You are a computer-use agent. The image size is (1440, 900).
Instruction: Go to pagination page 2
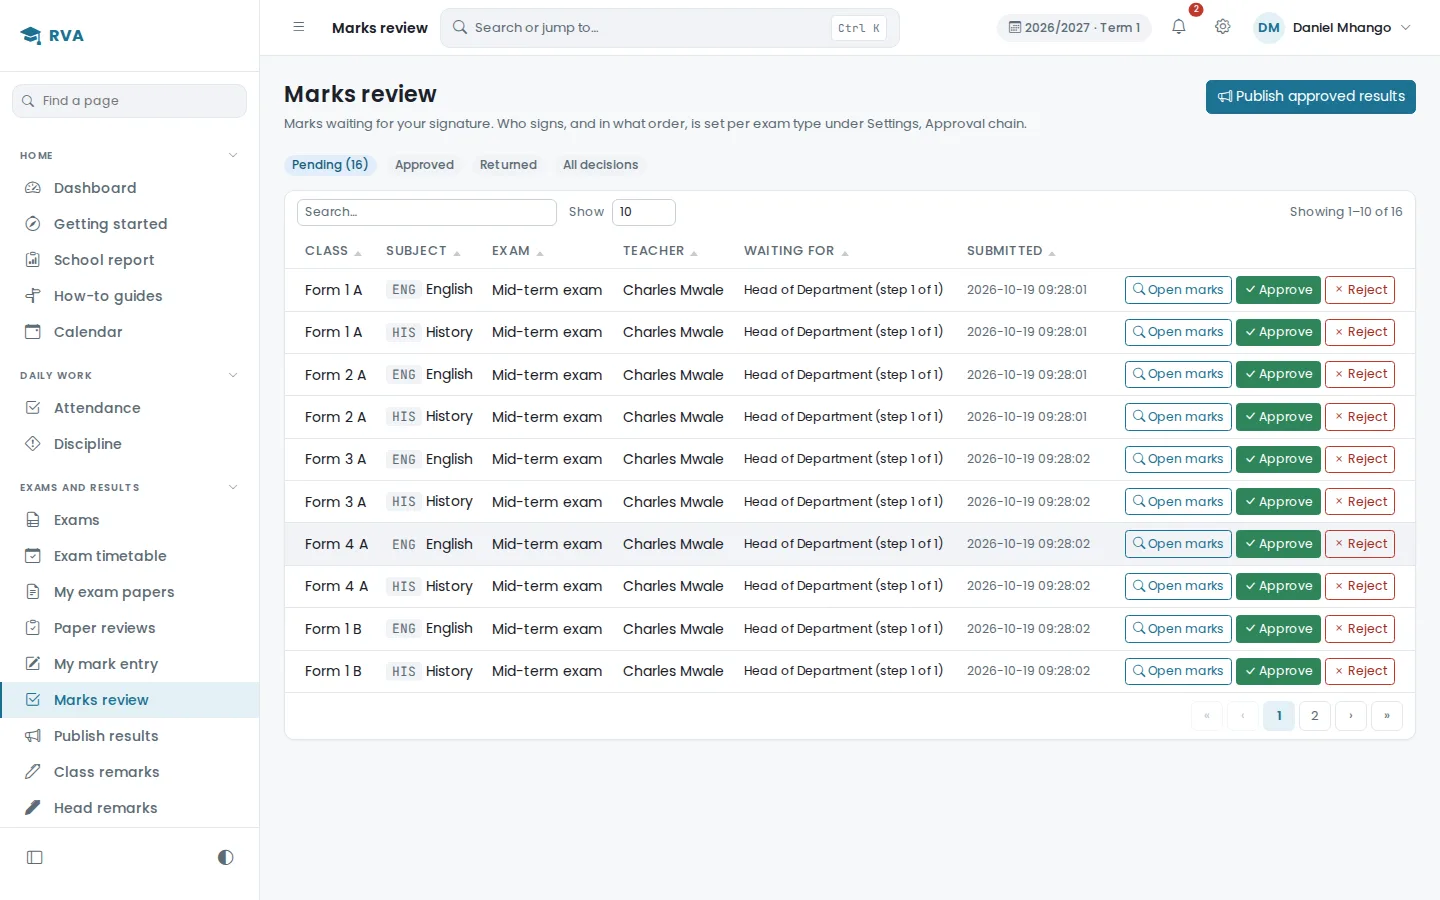pyautogui.click(x=1315, y=716)
